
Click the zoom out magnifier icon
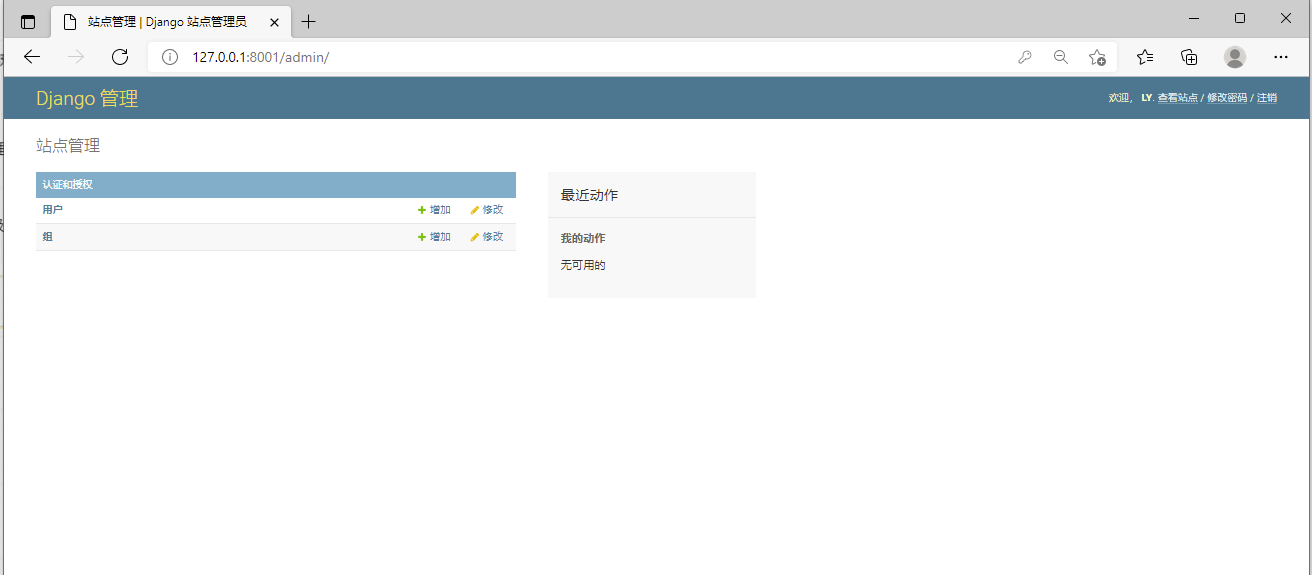click(x=1061, y=57)
